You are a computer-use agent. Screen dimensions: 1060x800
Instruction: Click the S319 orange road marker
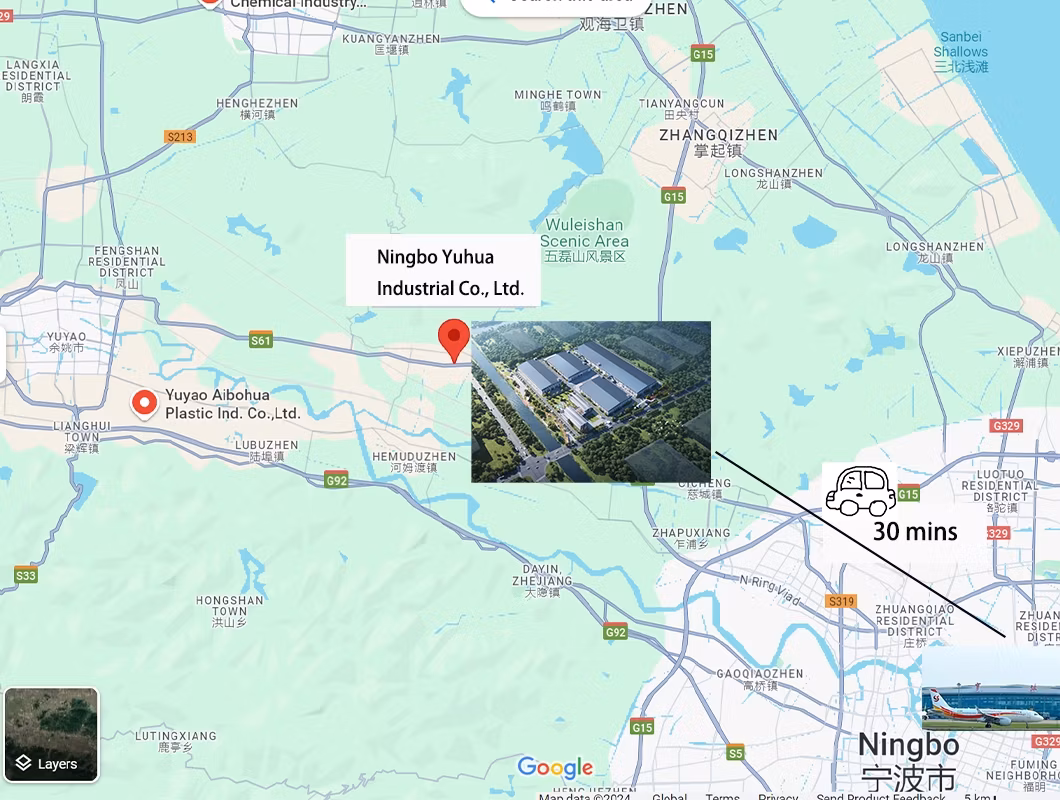[842, 601]
